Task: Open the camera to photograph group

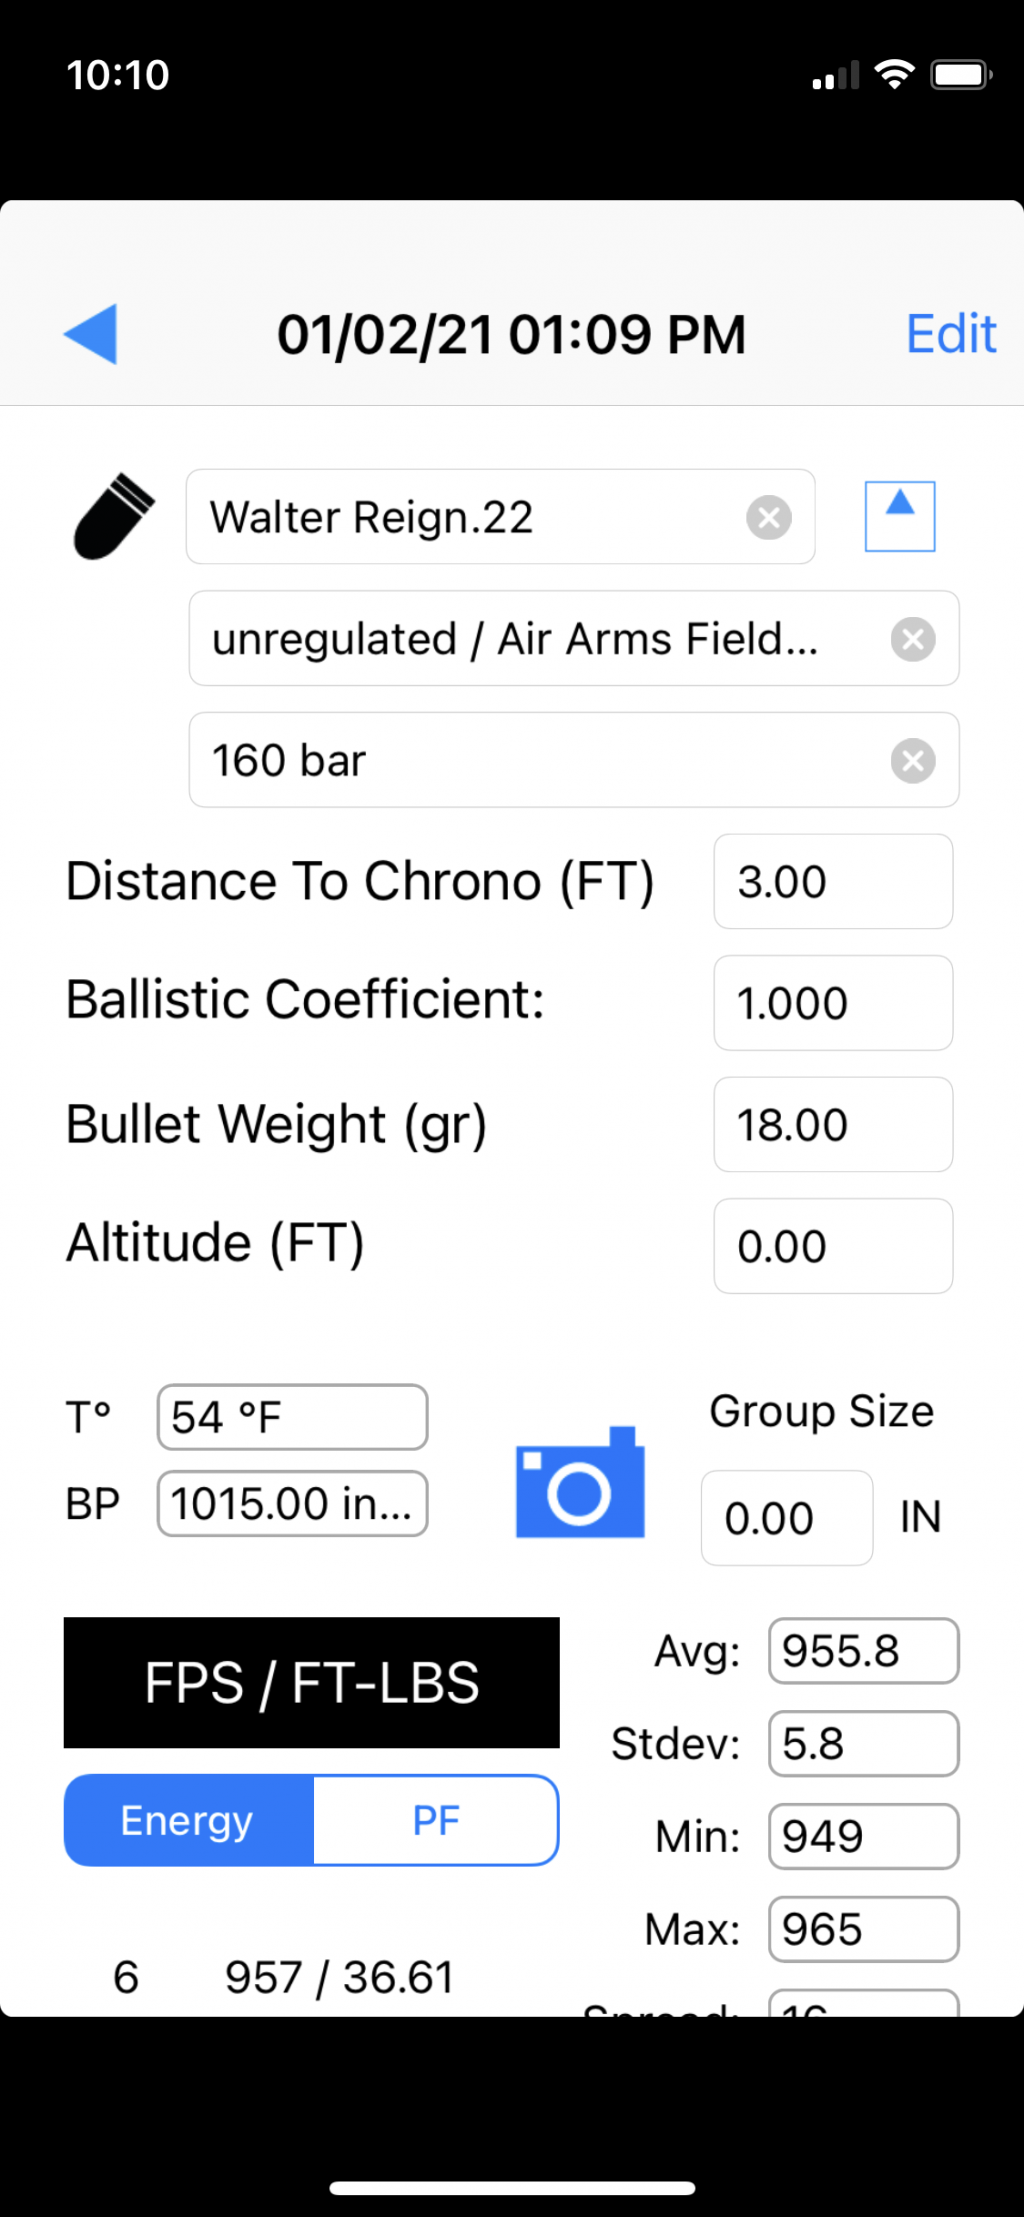Action: (x=580, y=1482)
